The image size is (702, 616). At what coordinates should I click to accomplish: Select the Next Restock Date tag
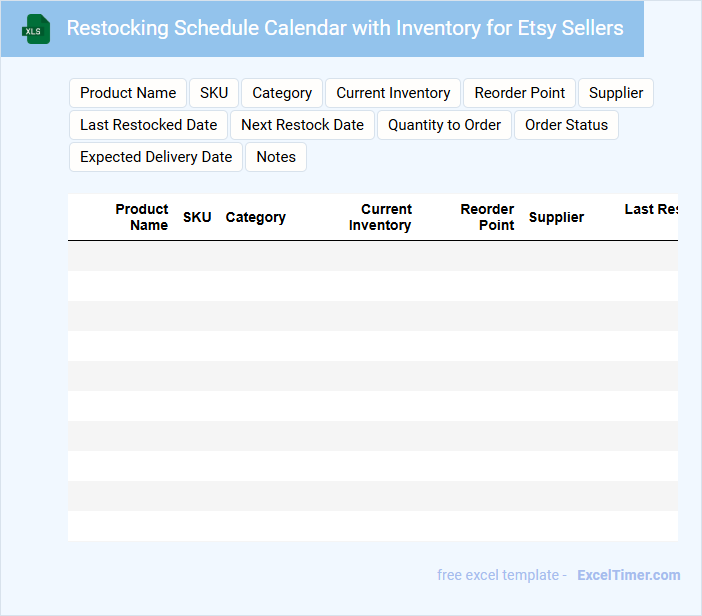(x=303, y=125)
